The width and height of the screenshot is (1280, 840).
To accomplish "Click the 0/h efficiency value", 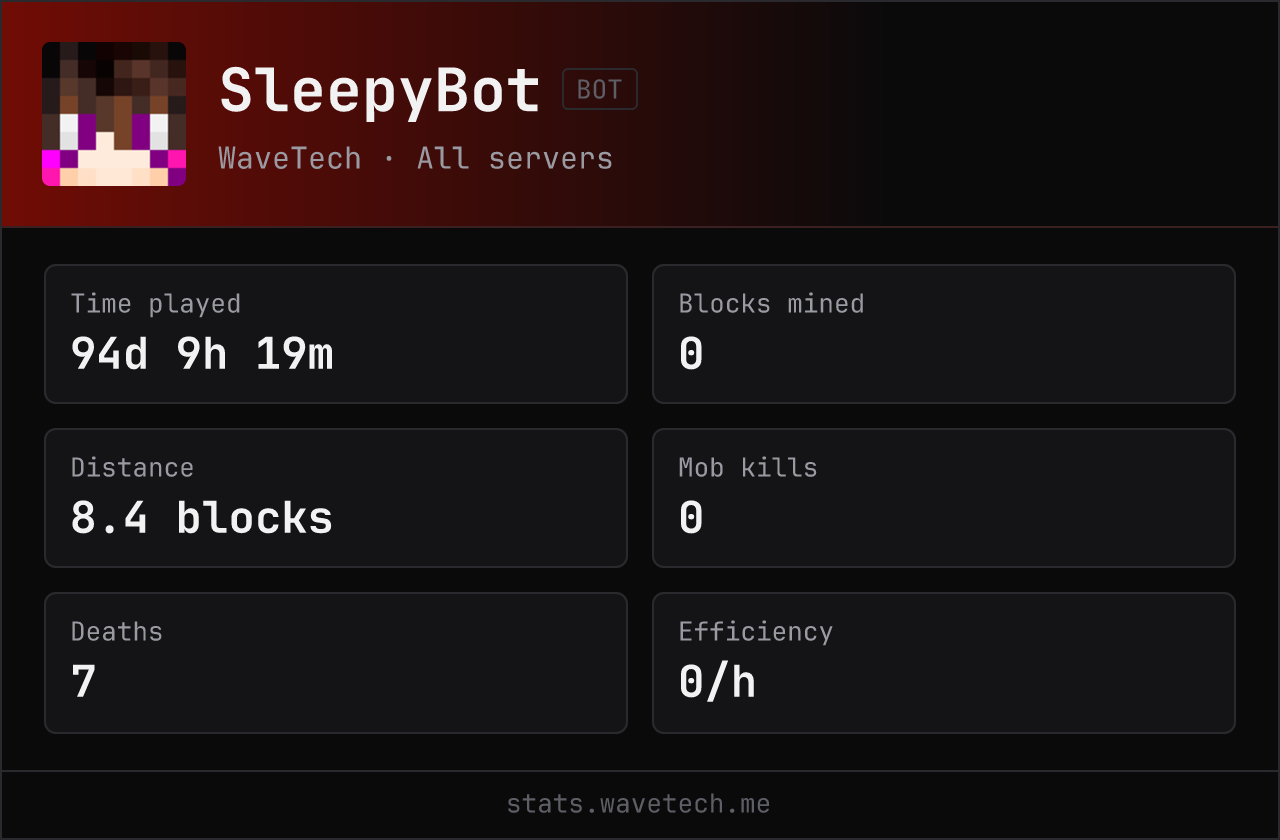I will click(x=717, y=682).
